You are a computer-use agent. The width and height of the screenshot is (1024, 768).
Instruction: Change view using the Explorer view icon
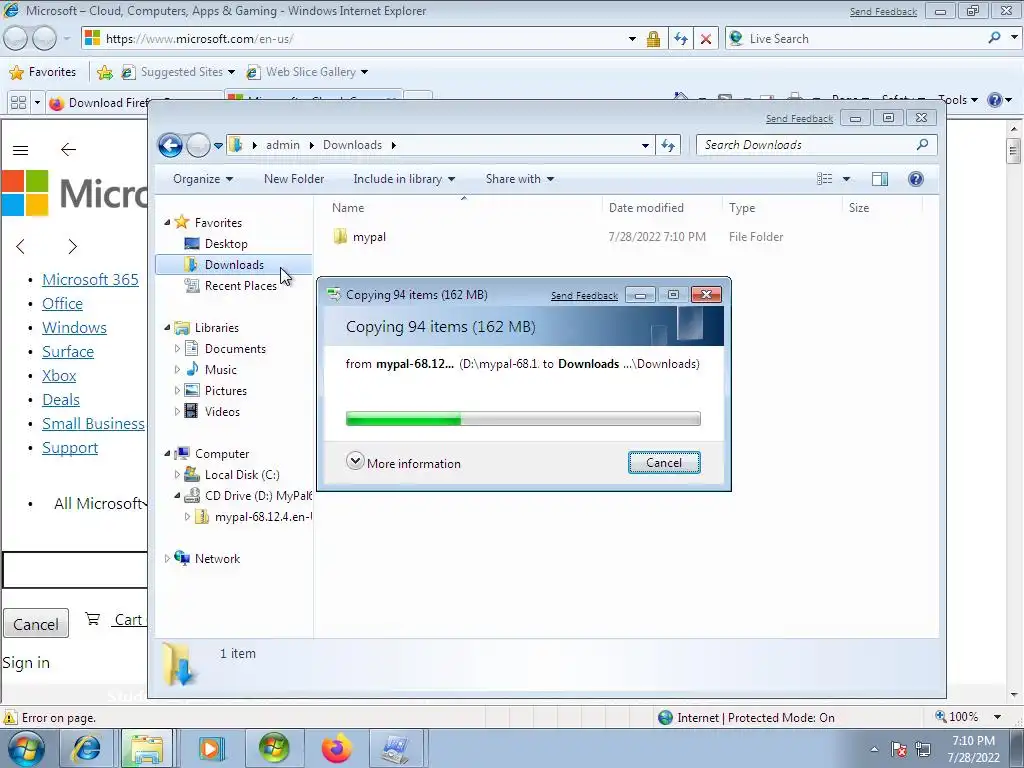click(x=825, y=179)
